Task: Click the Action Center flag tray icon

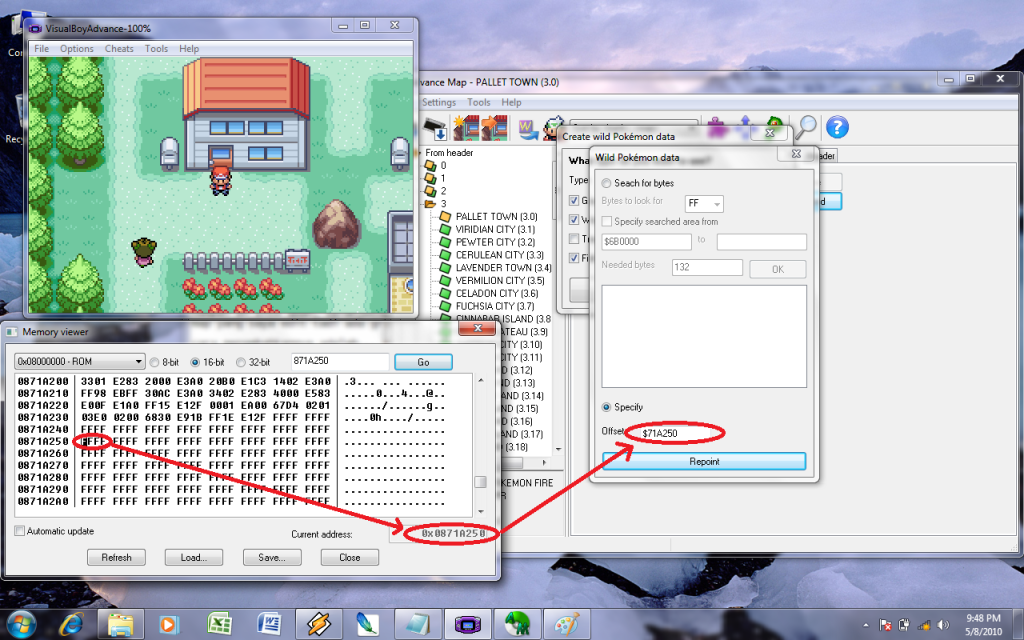Action: click(886, 625)
